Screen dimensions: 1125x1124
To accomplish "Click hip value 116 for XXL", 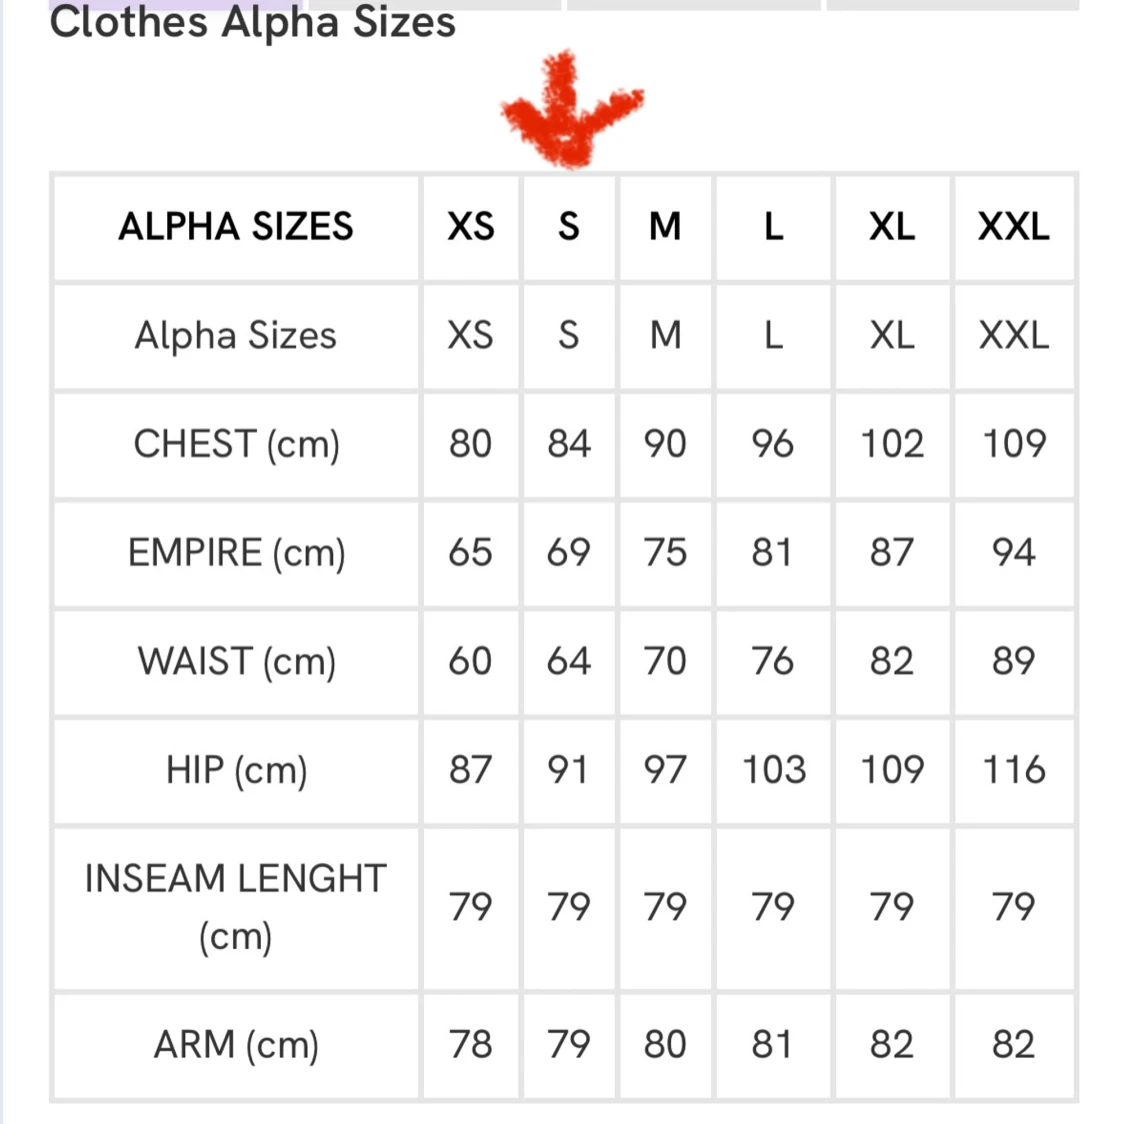I will pos(1013,771).
